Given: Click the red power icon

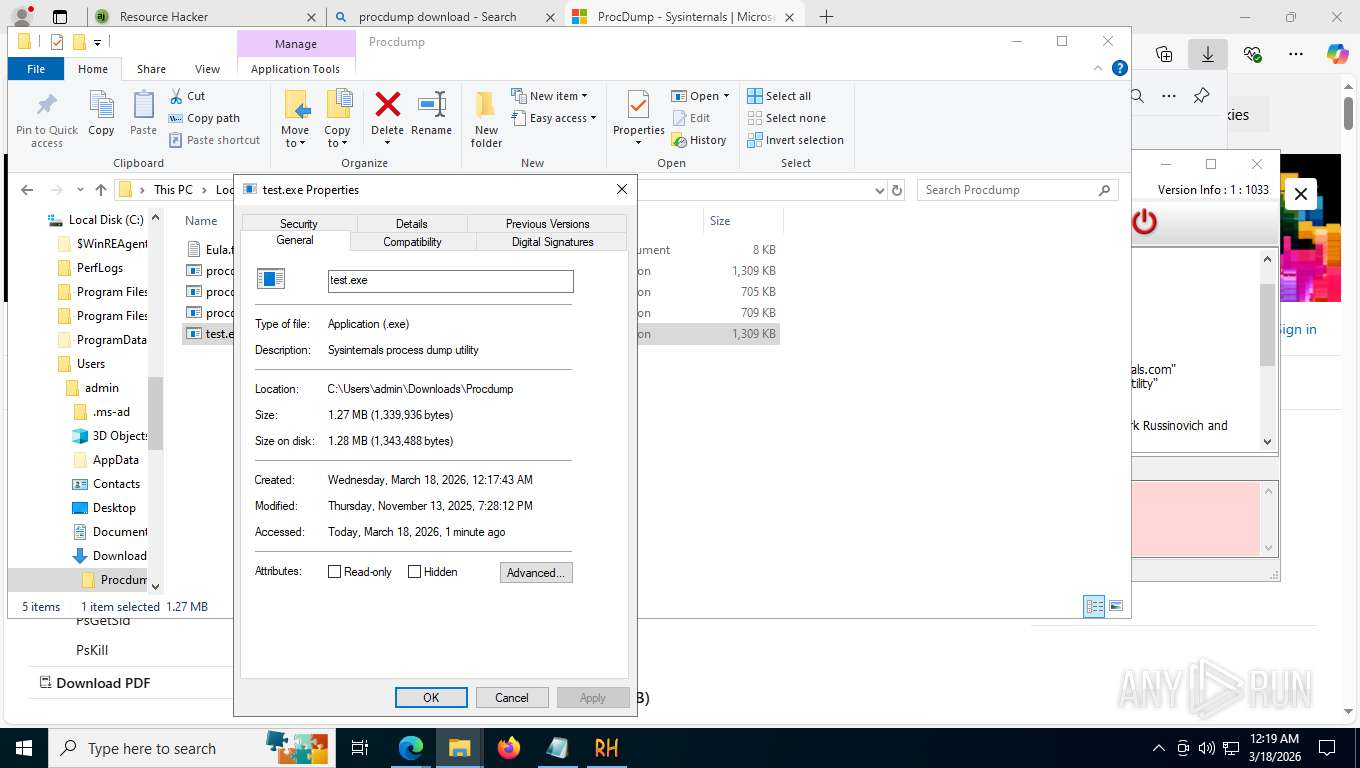Looking at the screenshot, I should tap(1144, 222).
